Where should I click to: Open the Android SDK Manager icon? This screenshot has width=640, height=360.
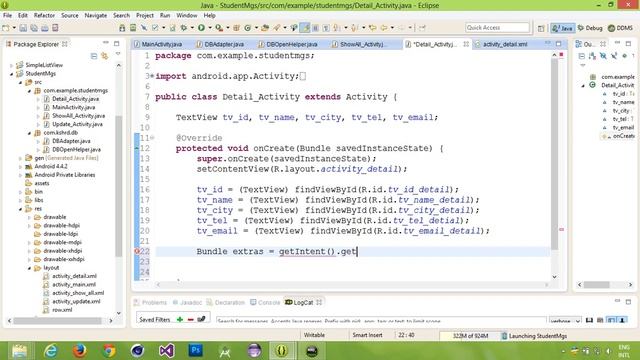tap(122, 28)
